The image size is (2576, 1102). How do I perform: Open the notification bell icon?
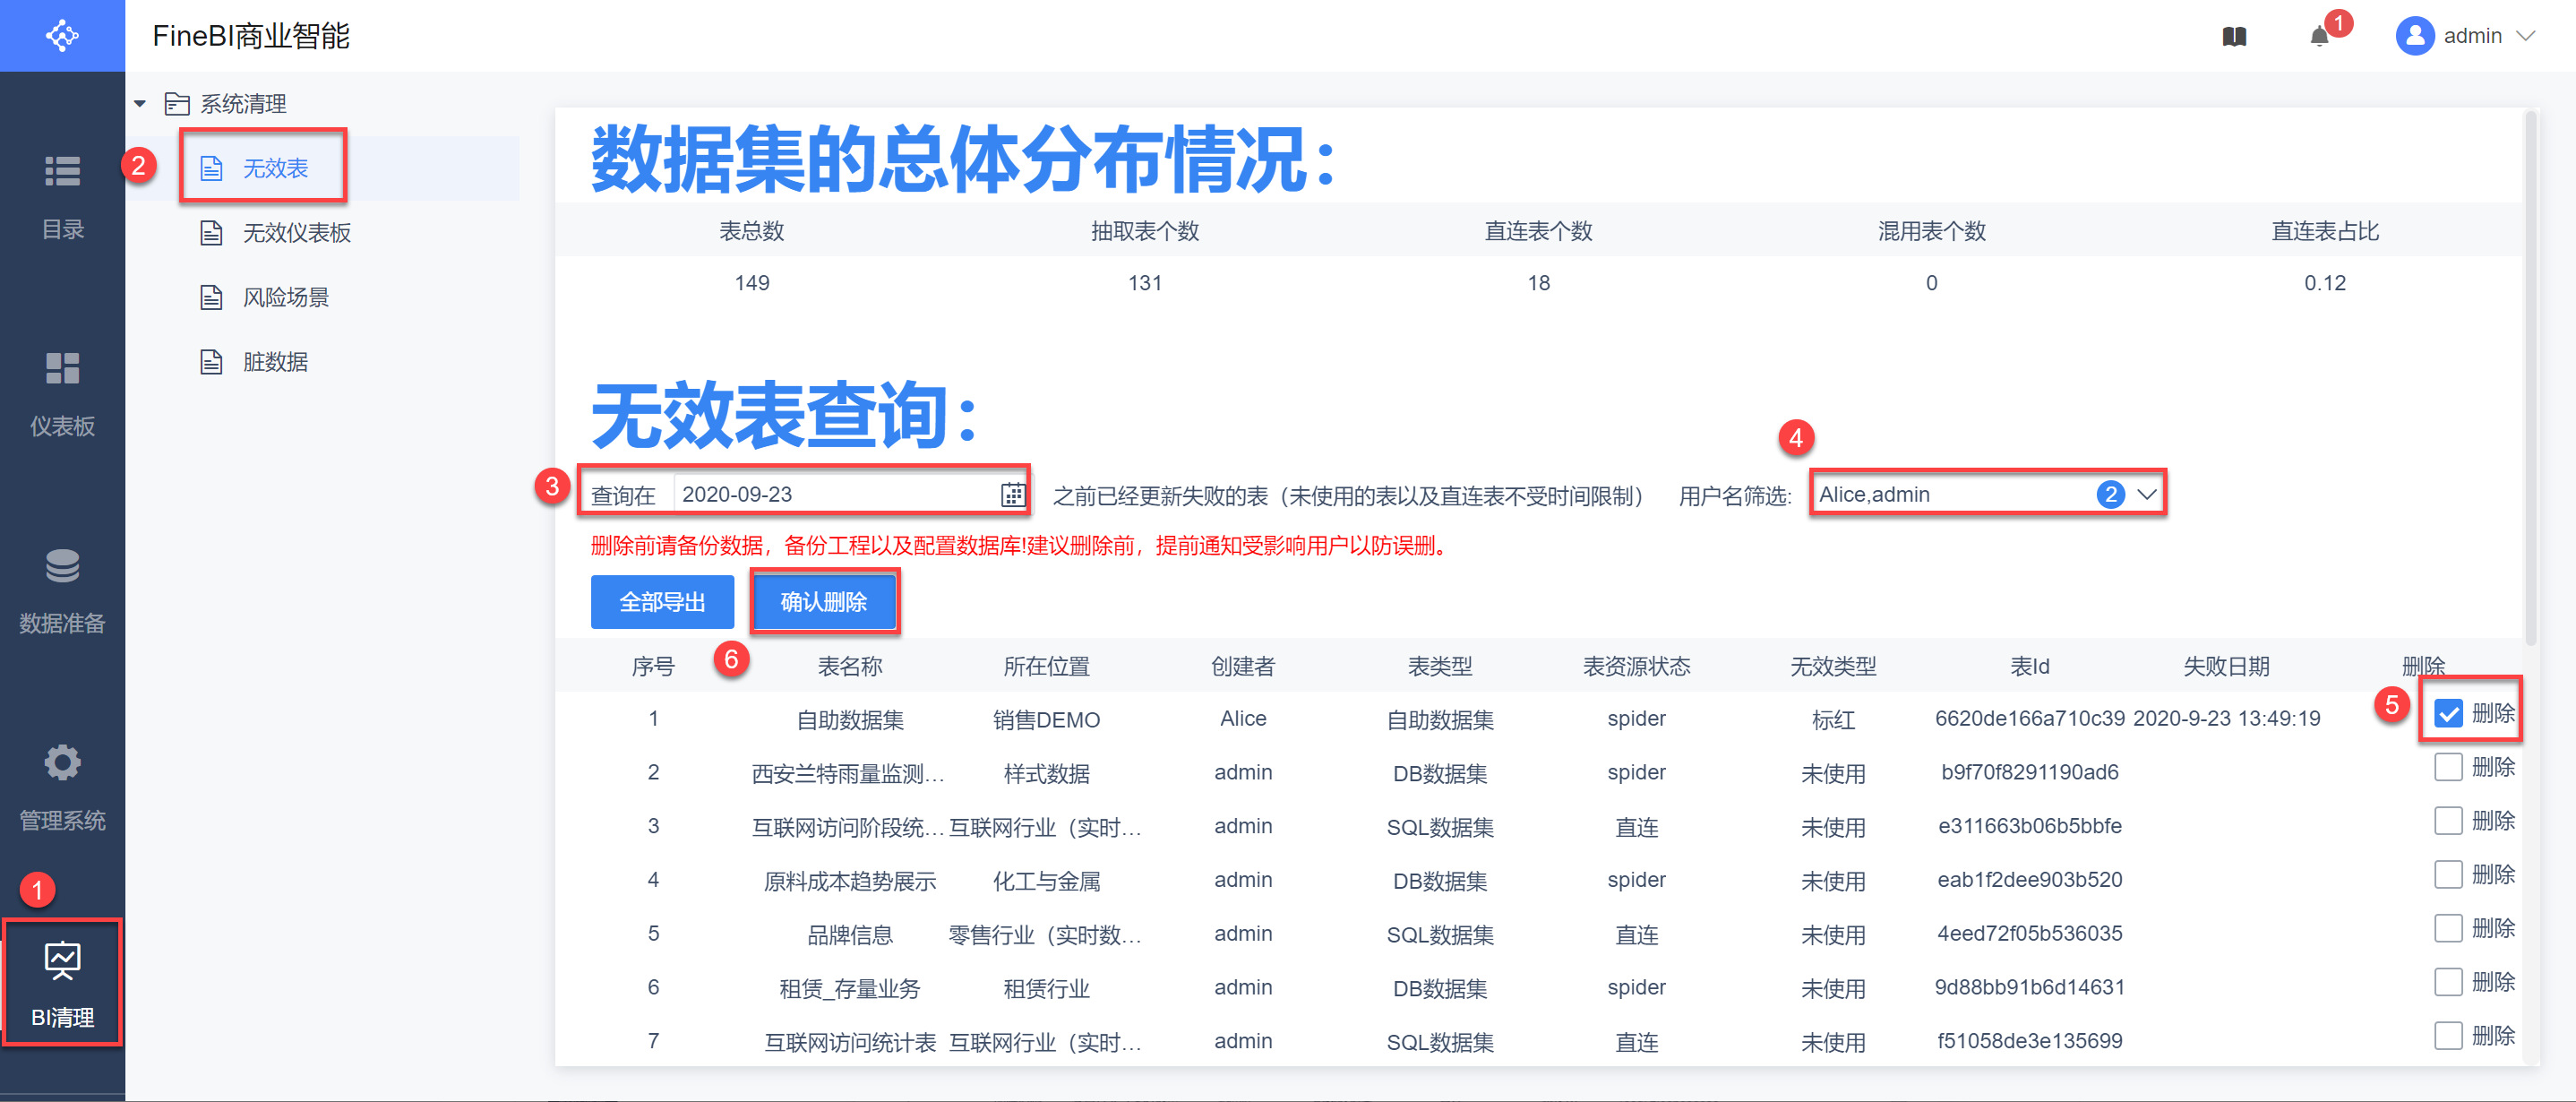point(2319,37)
